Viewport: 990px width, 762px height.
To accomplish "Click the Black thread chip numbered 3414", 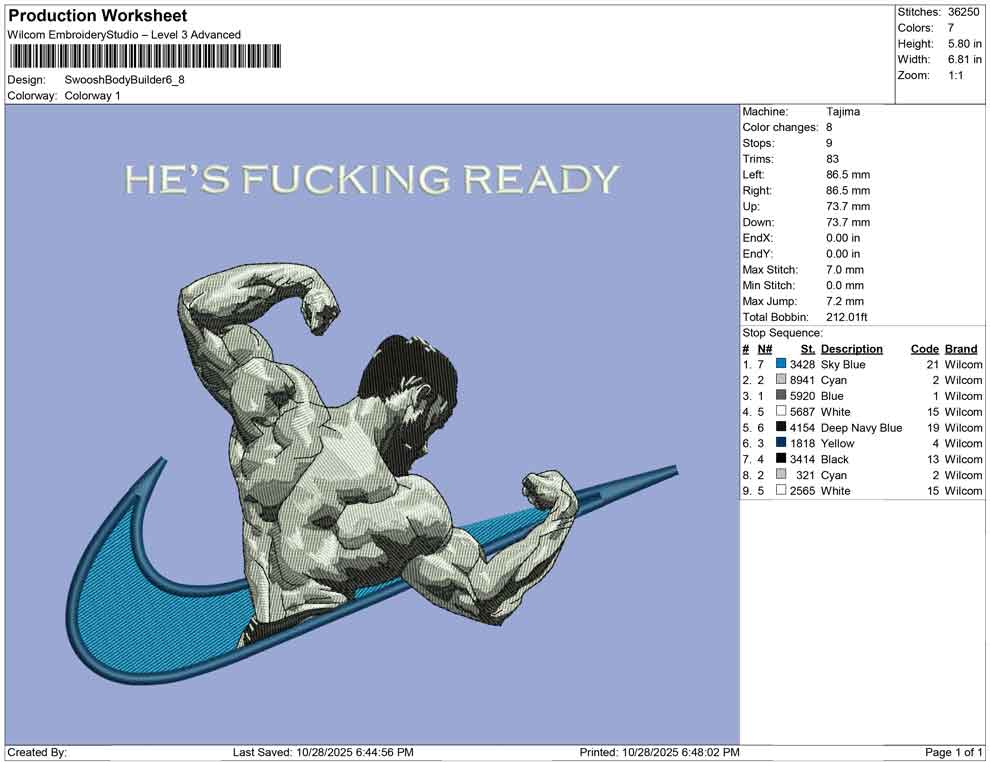I will [779, 459].
